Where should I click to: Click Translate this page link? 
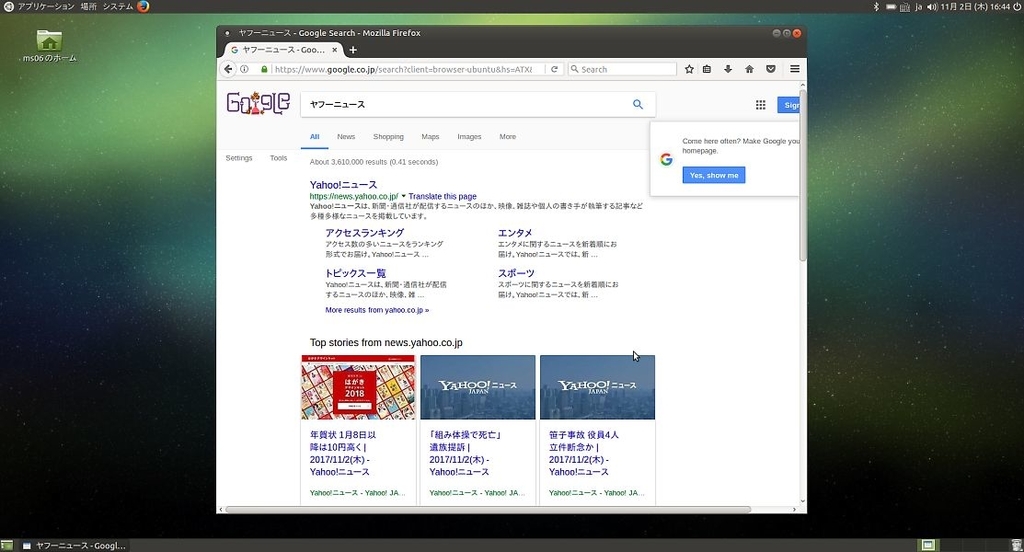pos(442,196)
